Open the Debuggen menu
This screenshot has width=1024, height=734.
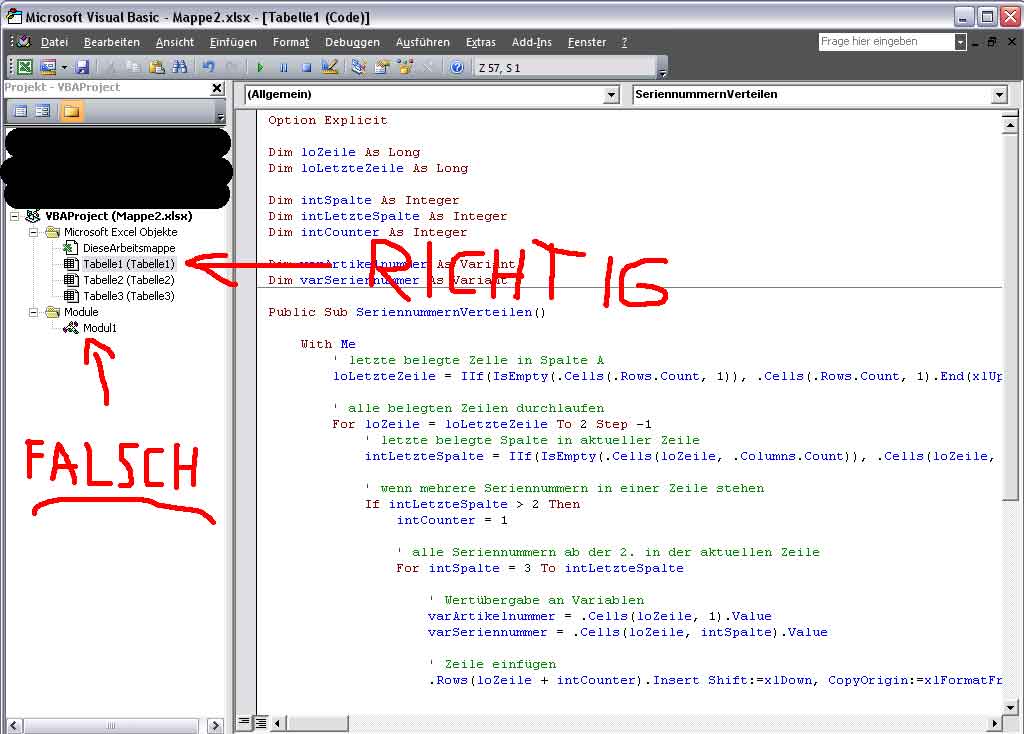[x=352, y=42]
